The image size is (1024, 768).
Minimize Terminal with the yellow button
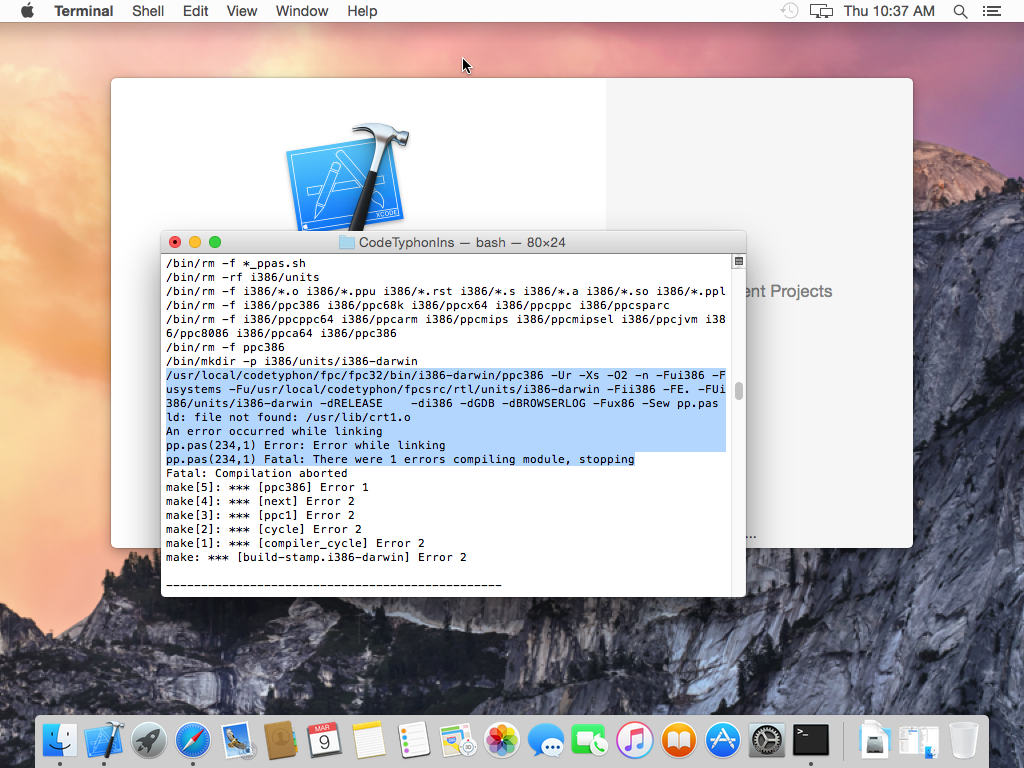(x=195, y=242)
